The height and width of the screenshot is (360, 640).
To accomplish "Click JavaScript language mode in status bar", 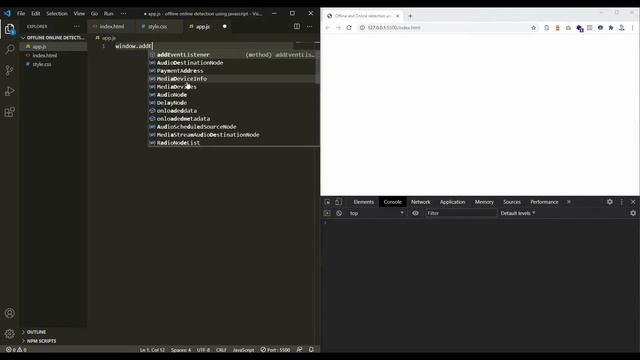I will pos(243,350).
